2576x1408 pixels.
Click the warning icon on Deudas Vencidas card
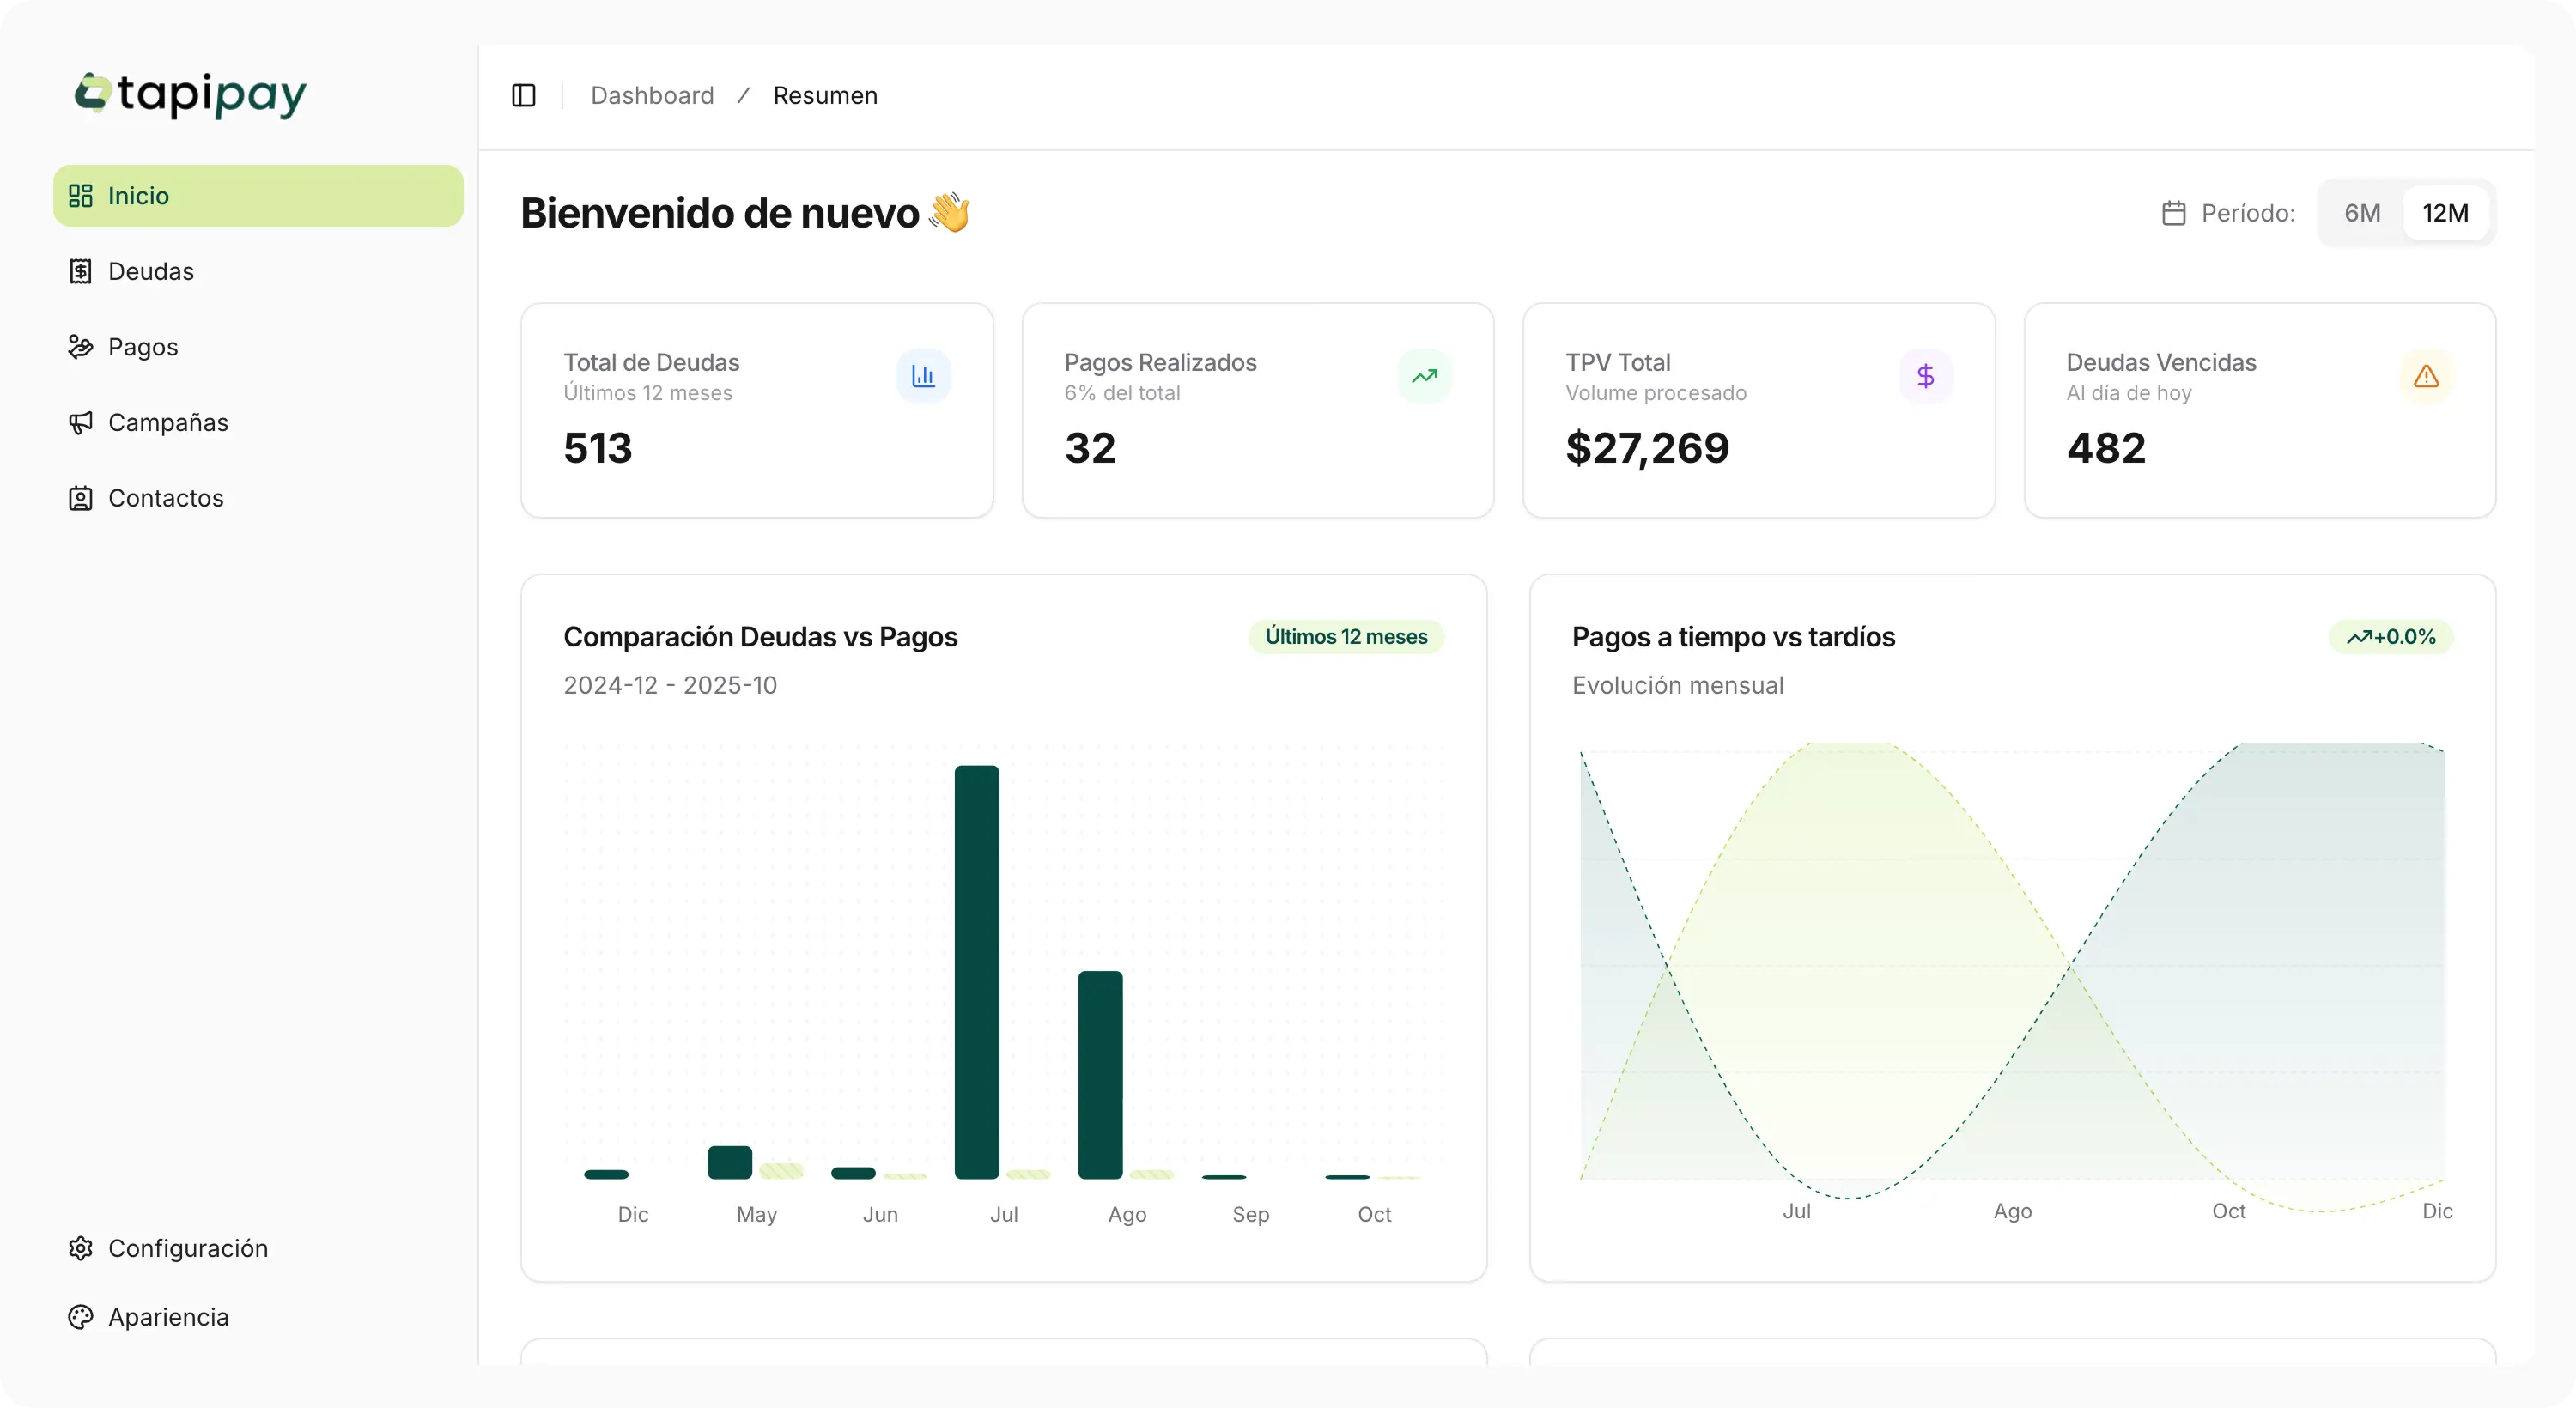[x=2427, y=376]
